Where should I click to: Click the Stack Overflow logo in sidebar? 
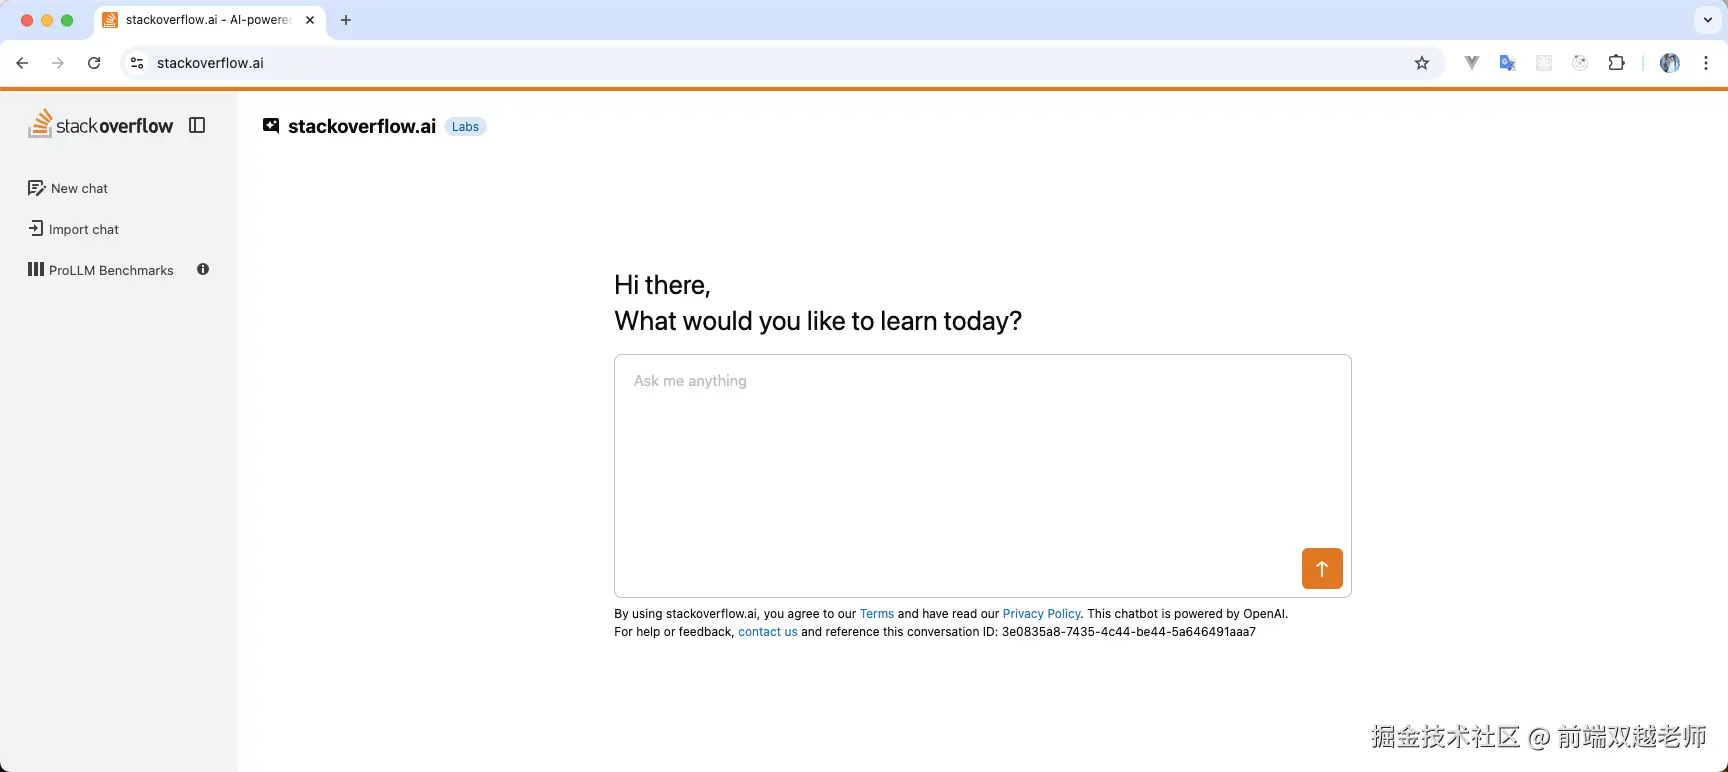click(100, 124)
